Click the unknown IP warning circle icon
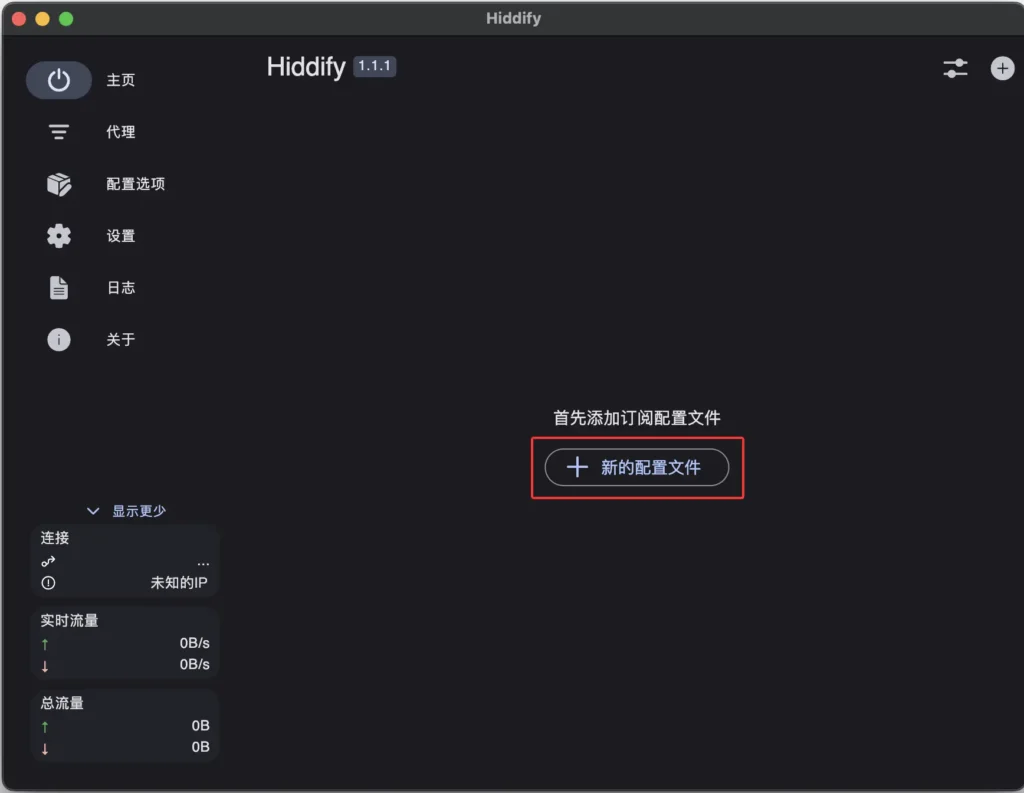The image size is (1024, 793). [x=48, y=583]
